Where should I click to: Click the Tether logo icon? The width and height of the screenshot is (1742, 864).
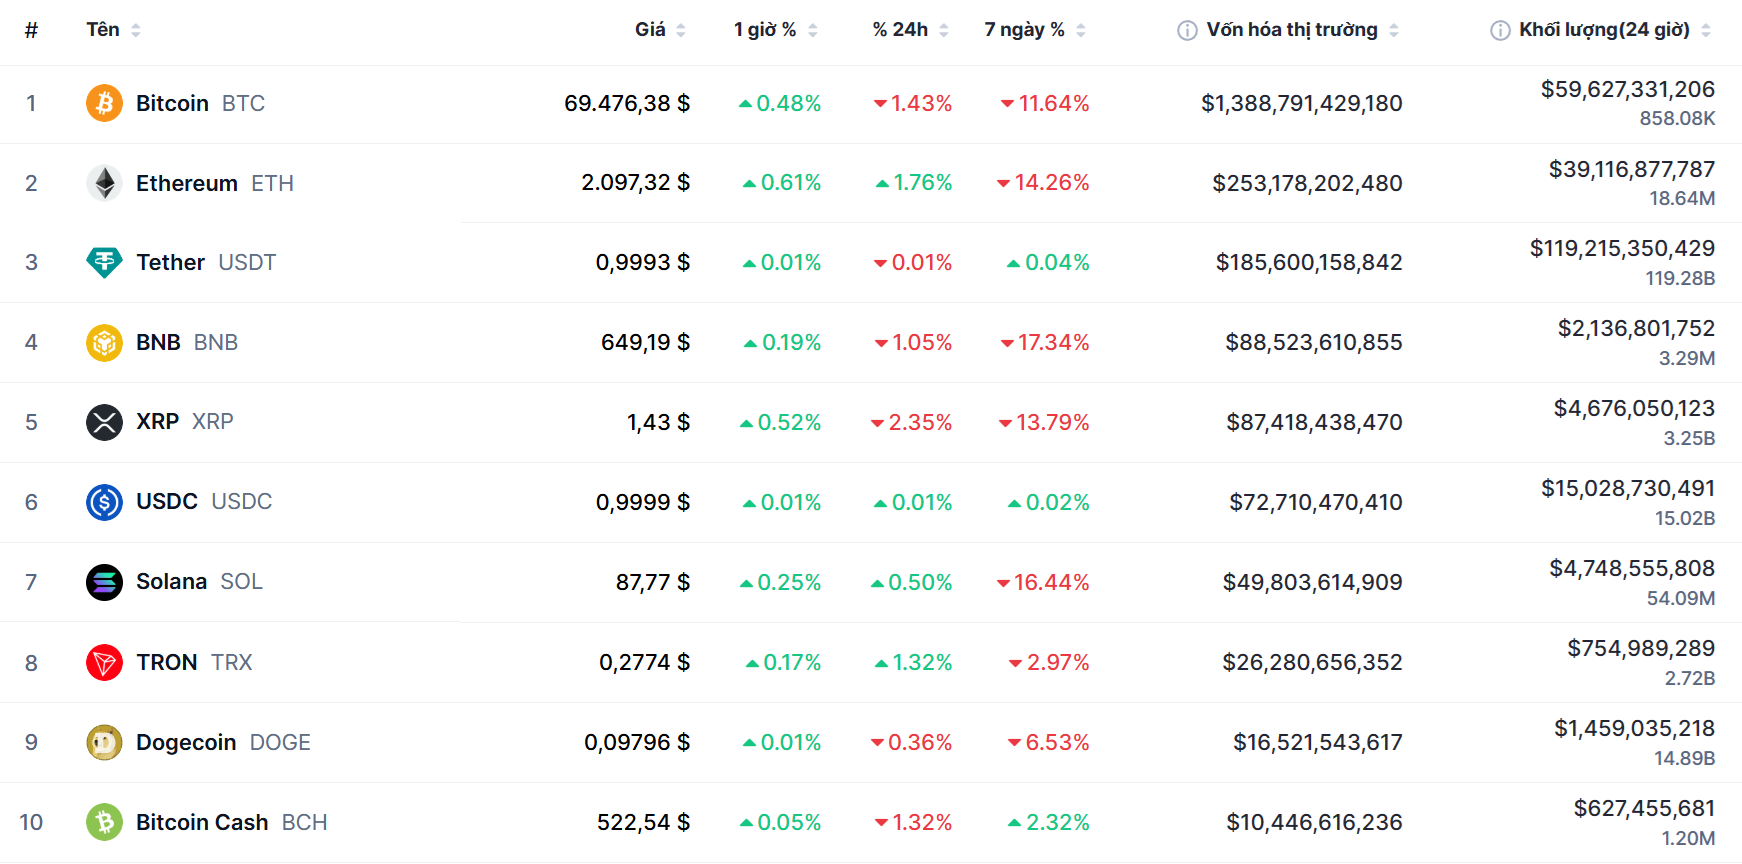[104, 262]
